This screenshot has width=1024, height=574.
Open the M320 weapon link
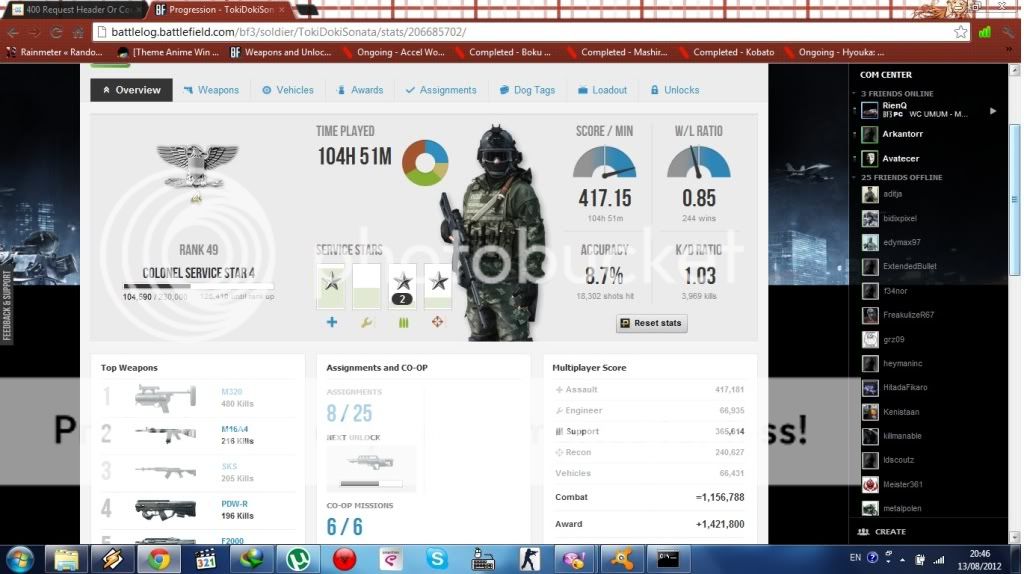click(x=232, y=392)
